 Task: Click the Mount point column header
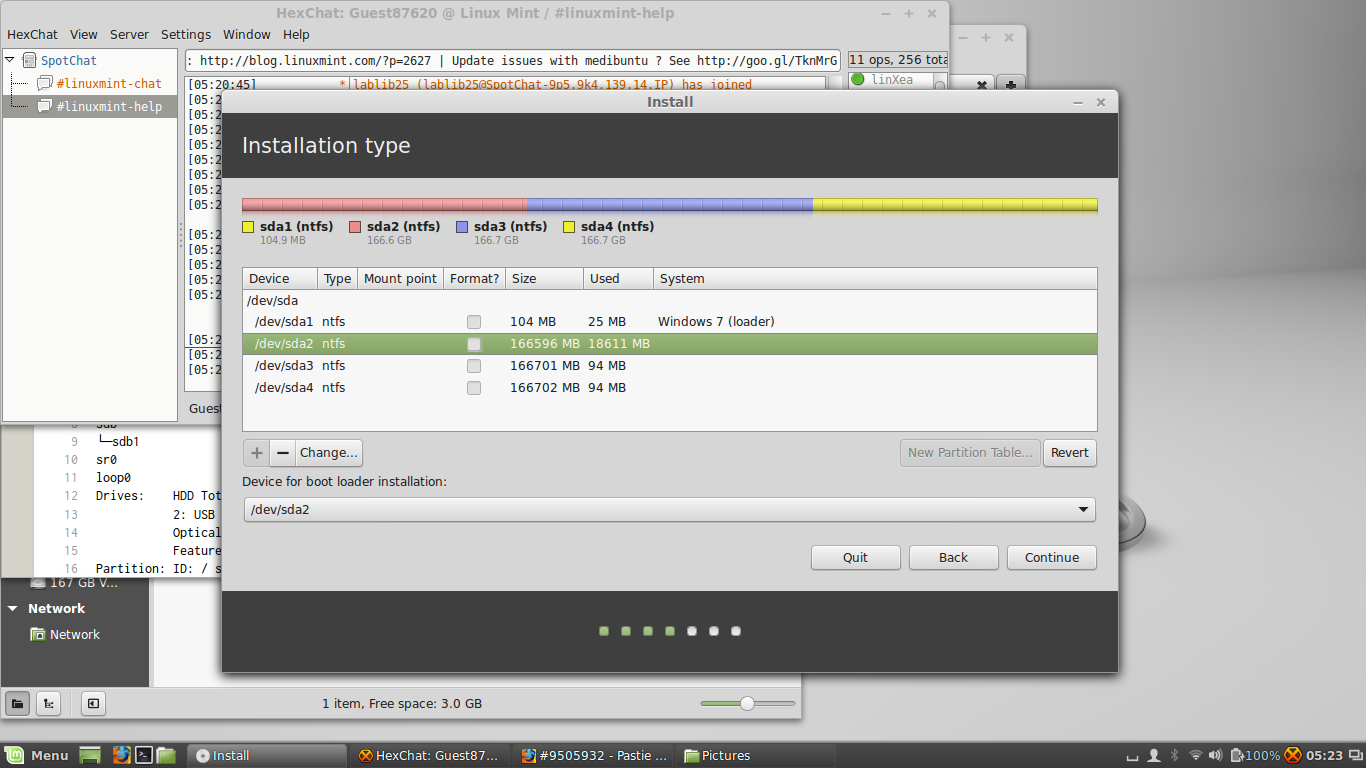coord(400,279)
